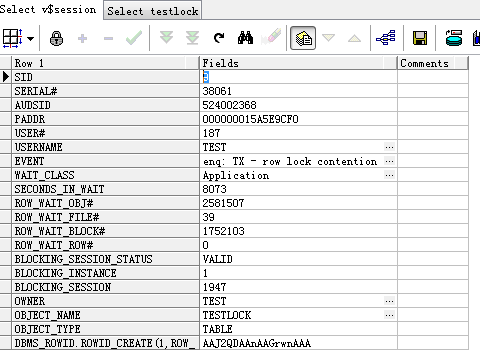Screen dimensions: 480x362
Task: Select the ROW_WAIT_OBJ# value 2581507
Action: click(224, 203)
